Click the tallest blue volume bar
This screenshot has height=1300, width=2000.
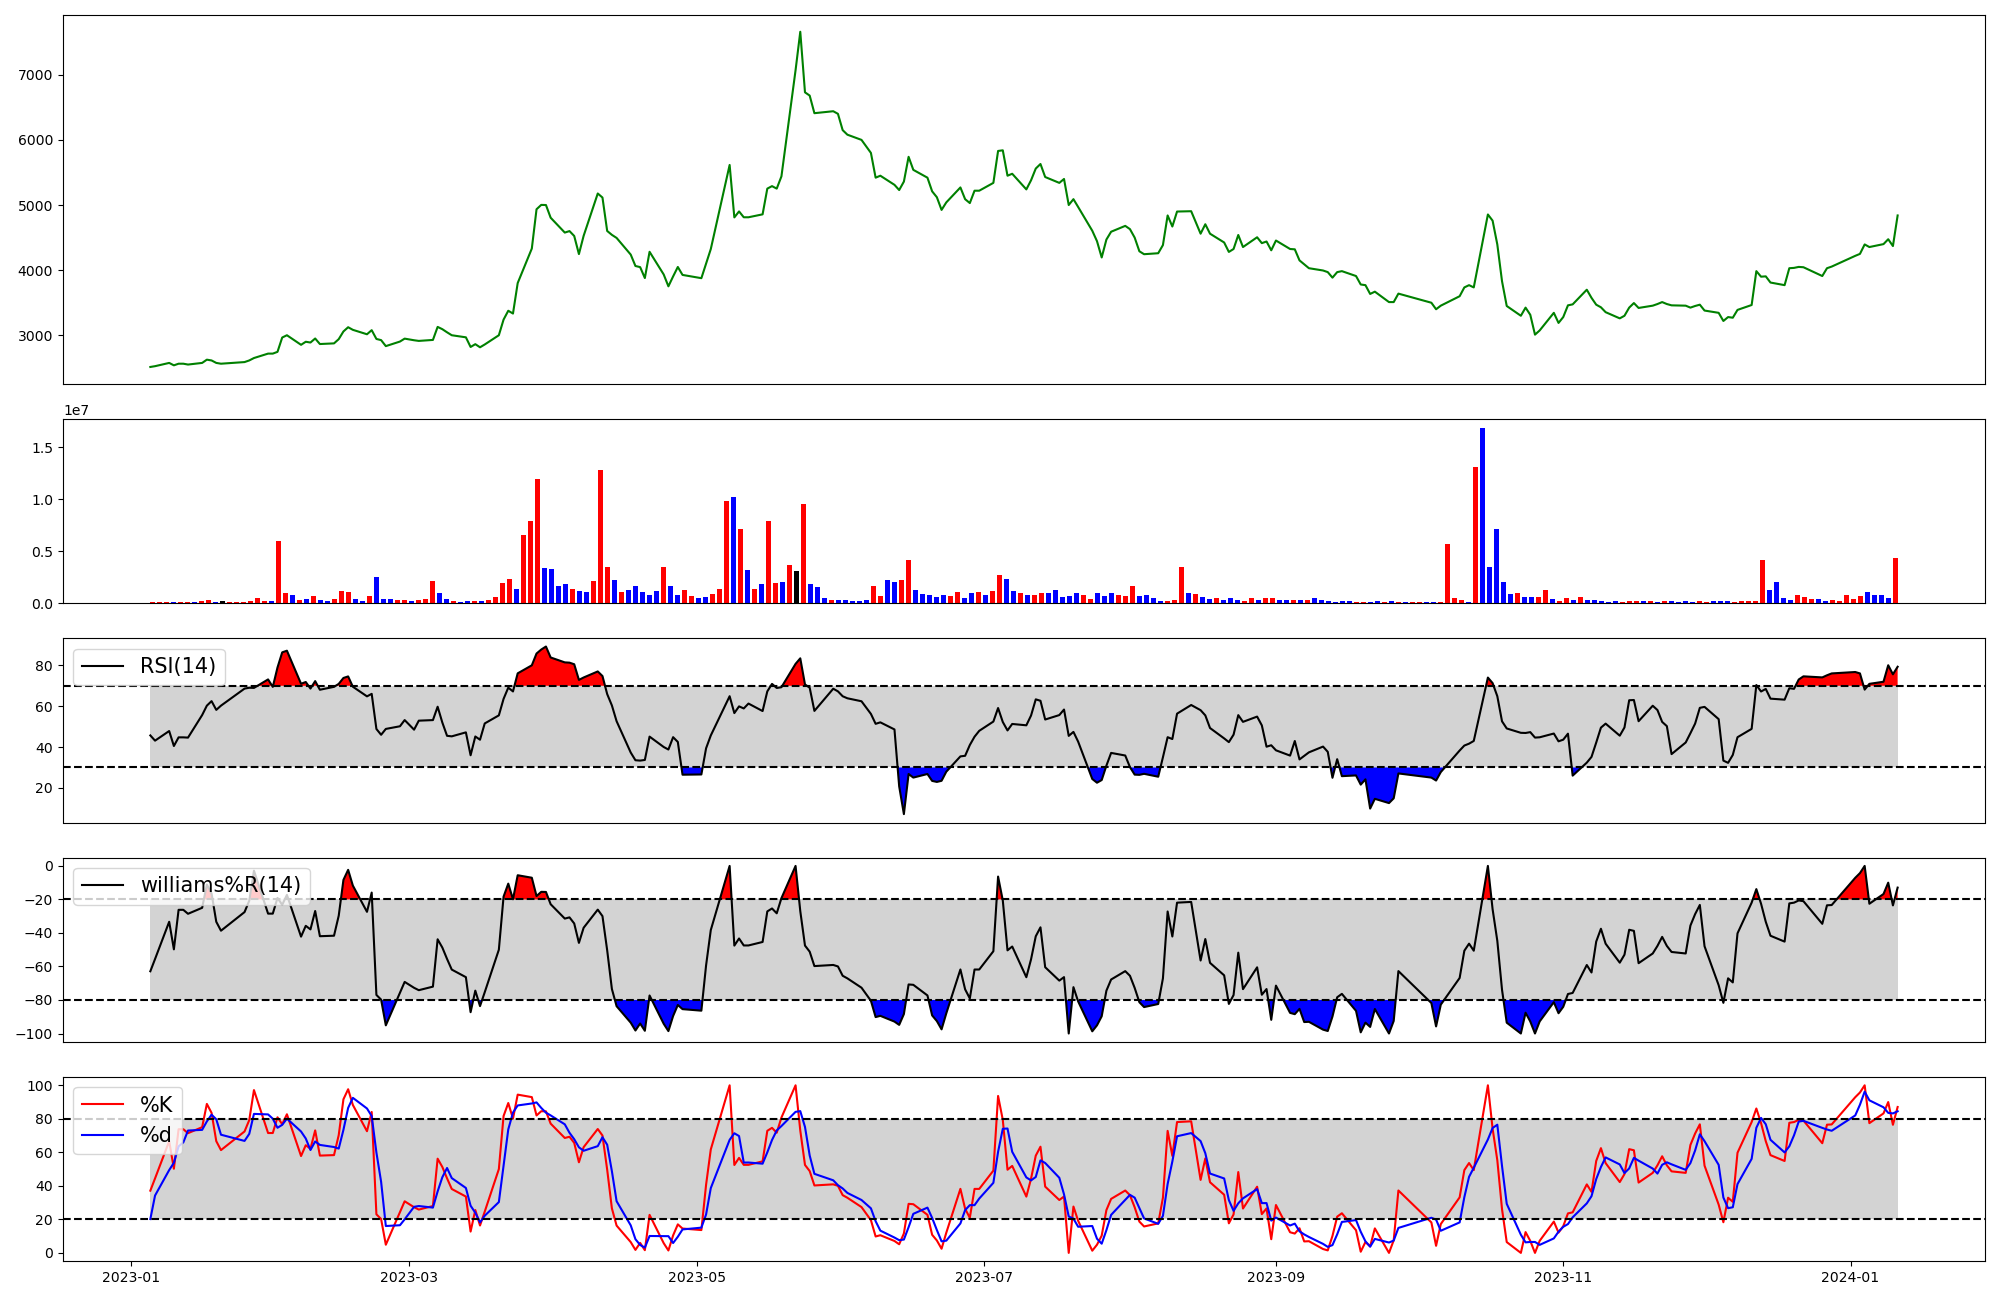pos(1482,516)
